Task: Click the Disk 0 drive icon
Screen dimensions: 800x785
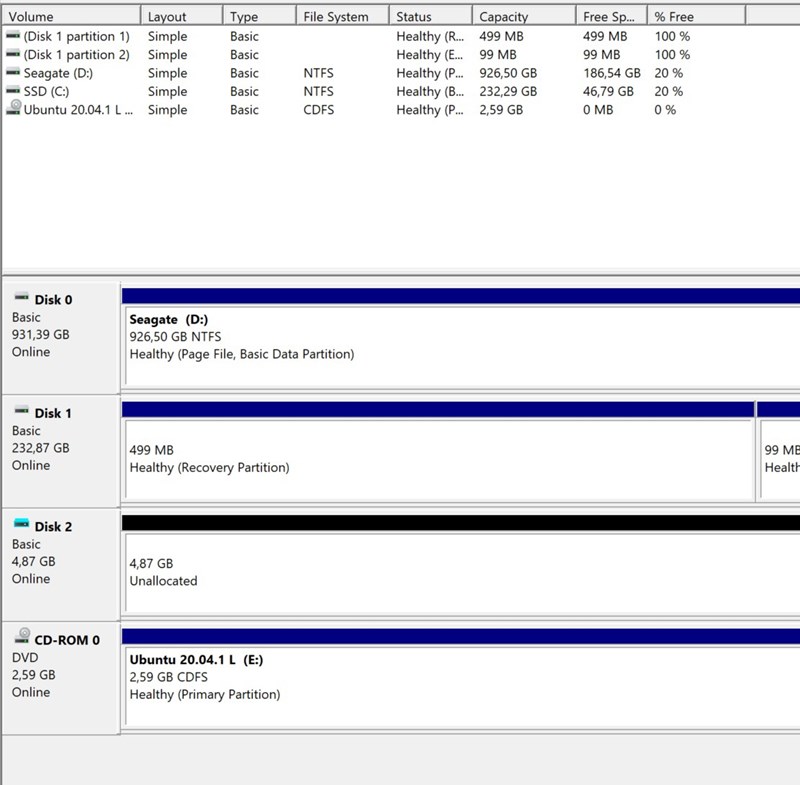Action: point(21,298)
